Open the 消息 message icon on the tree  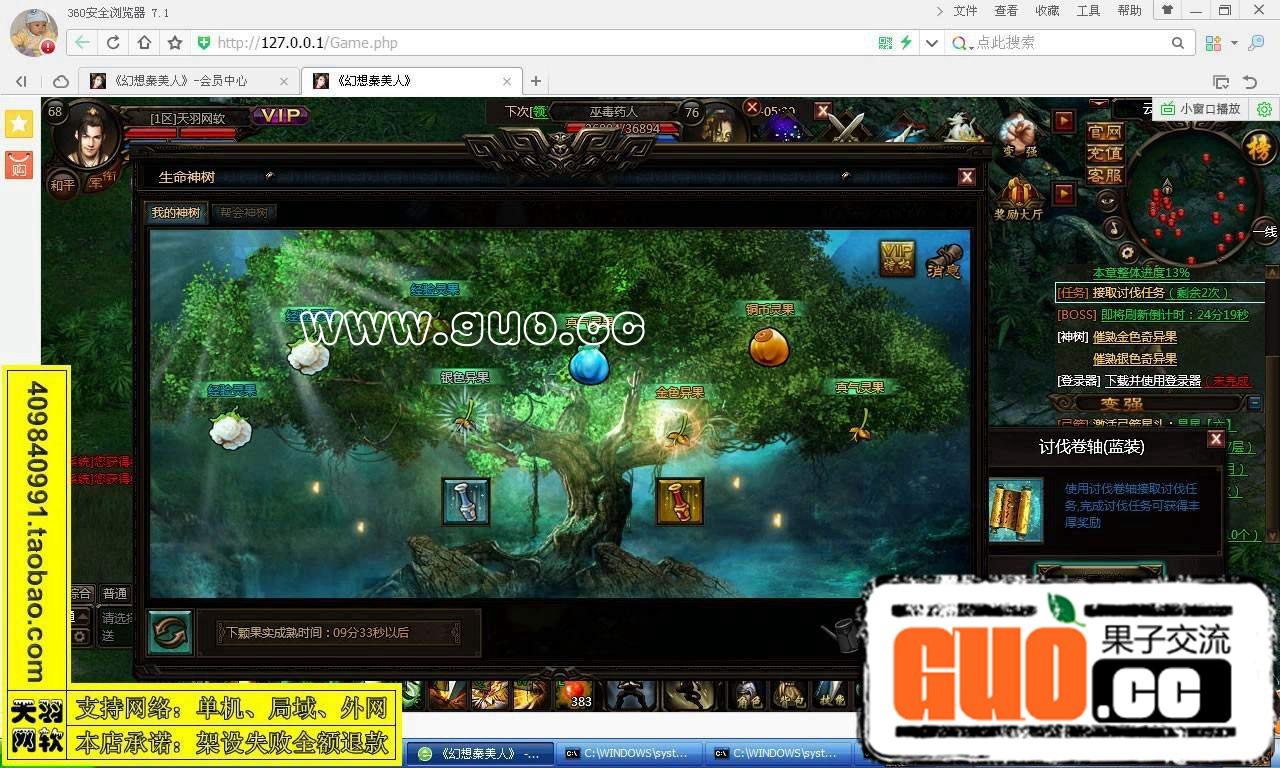click(x=944, y=260)
